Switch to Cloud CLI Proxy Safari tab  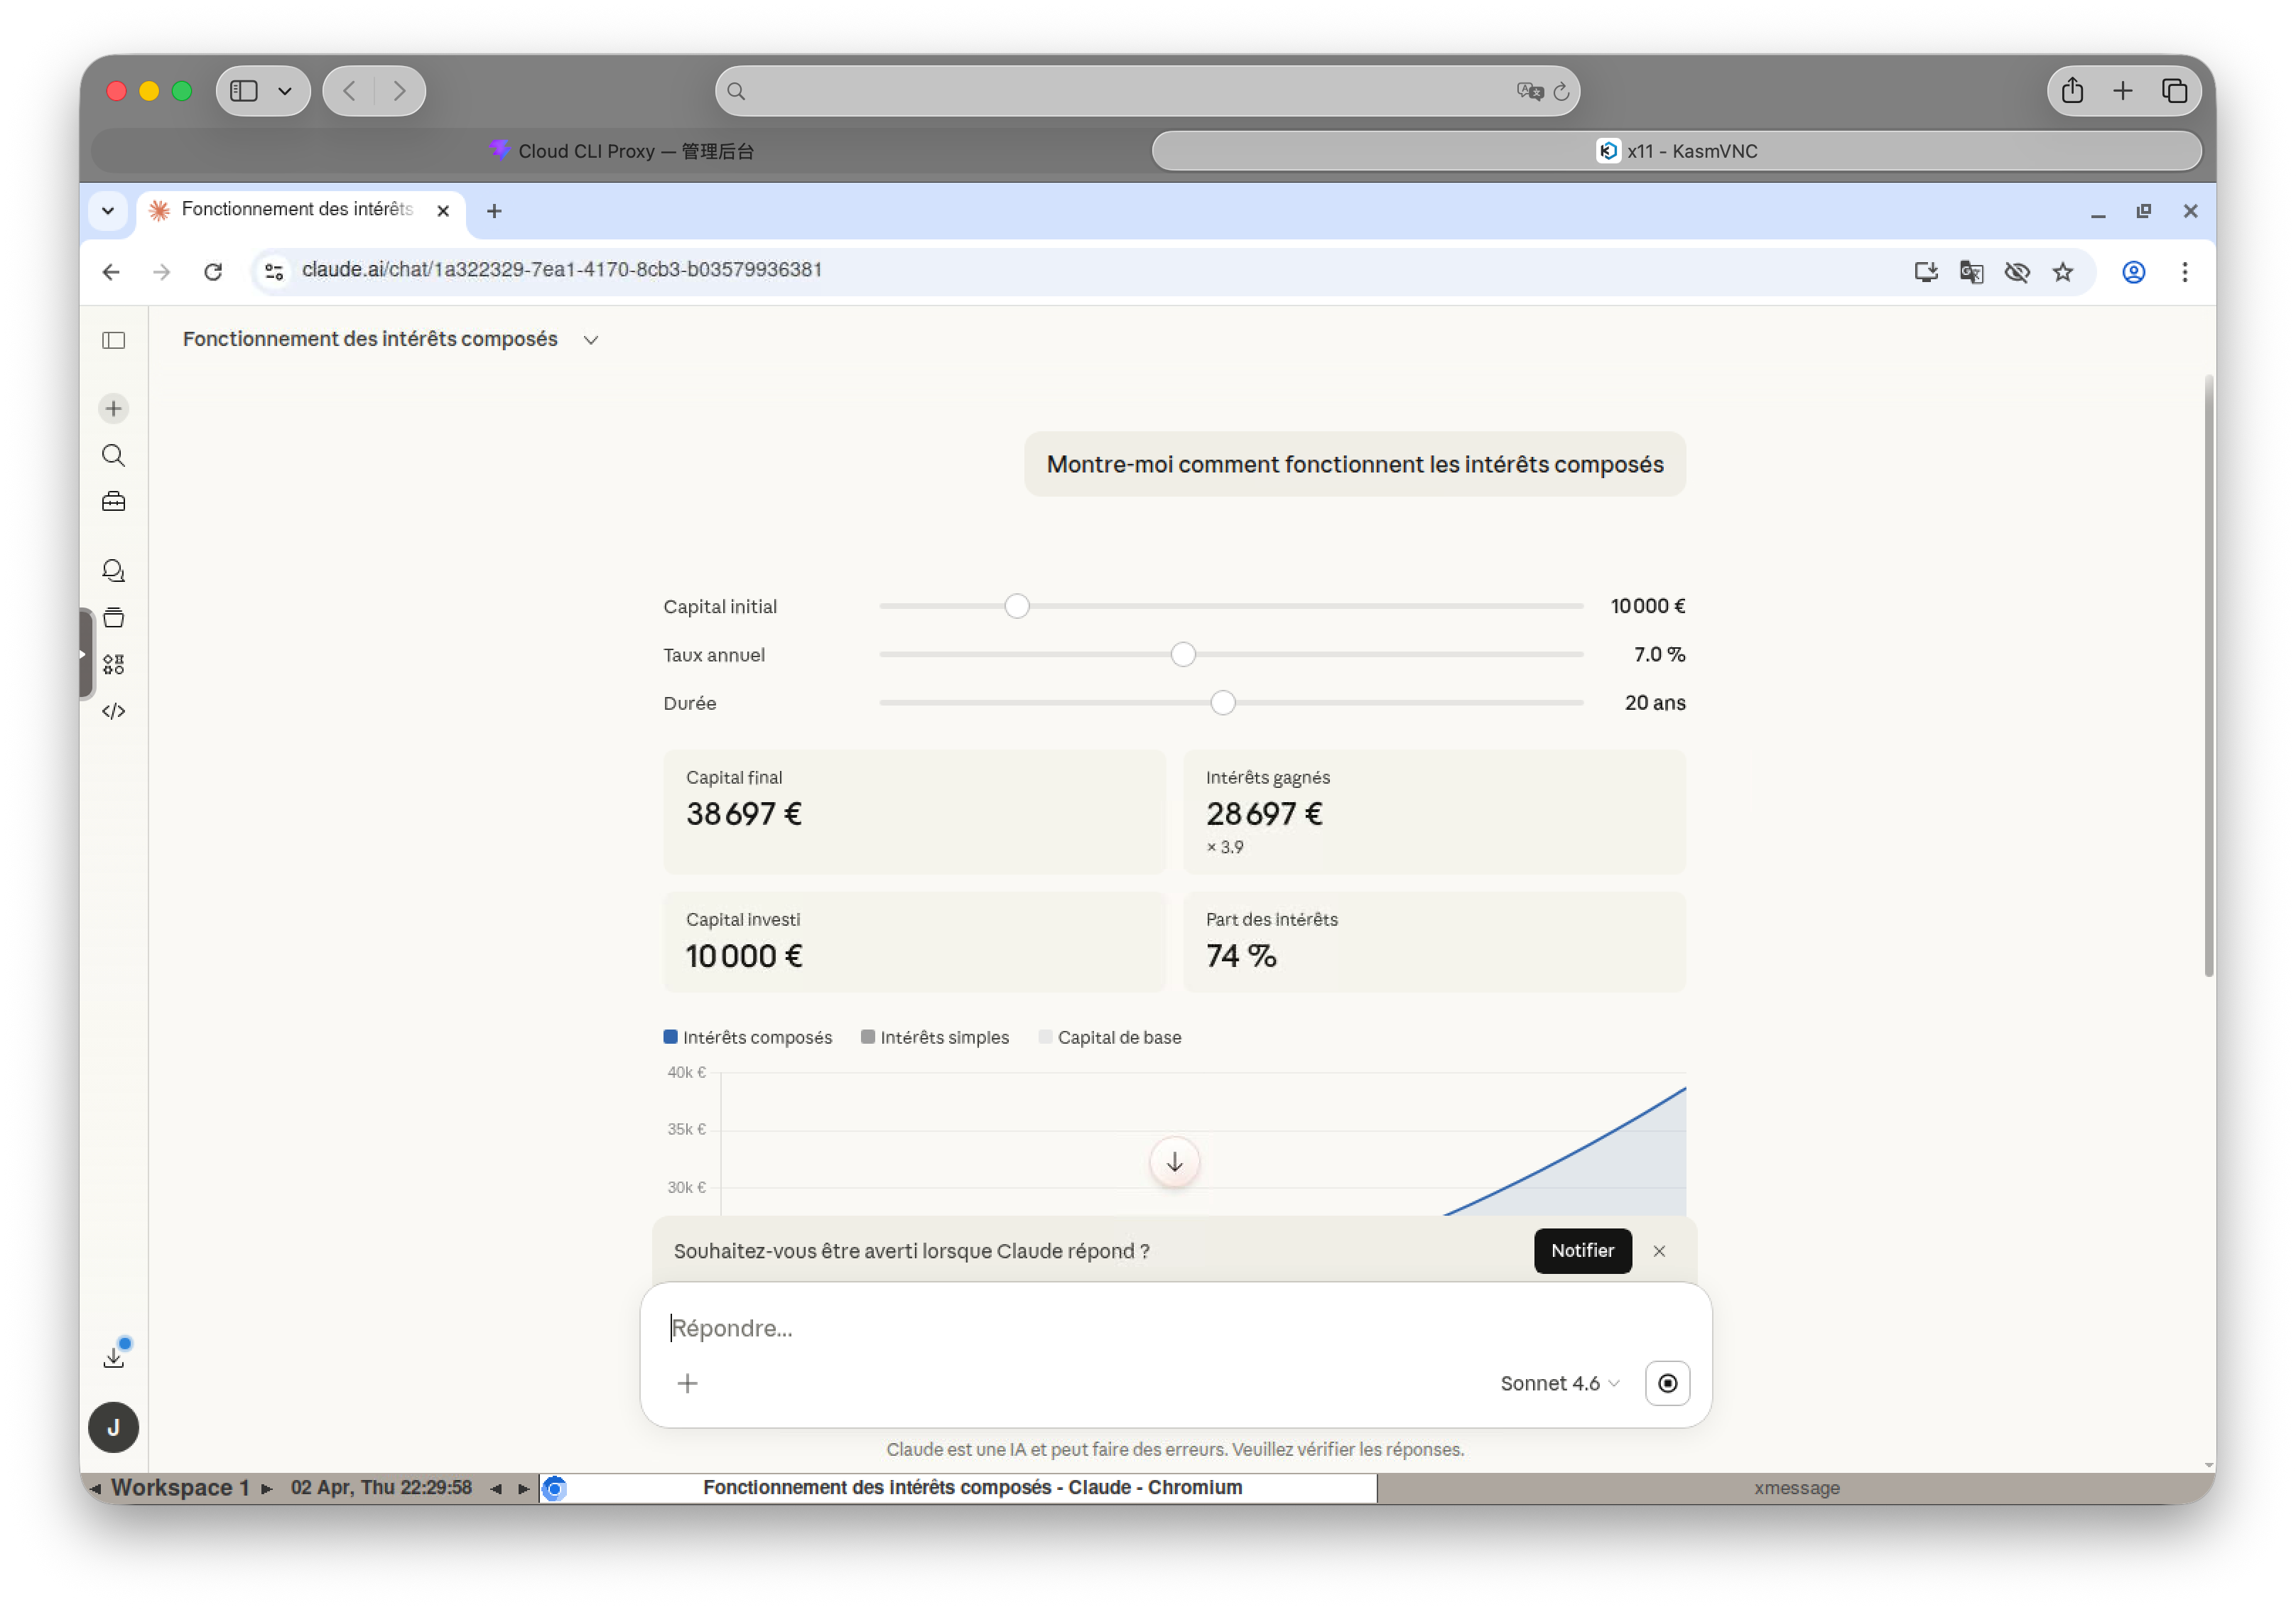point(621,151)
